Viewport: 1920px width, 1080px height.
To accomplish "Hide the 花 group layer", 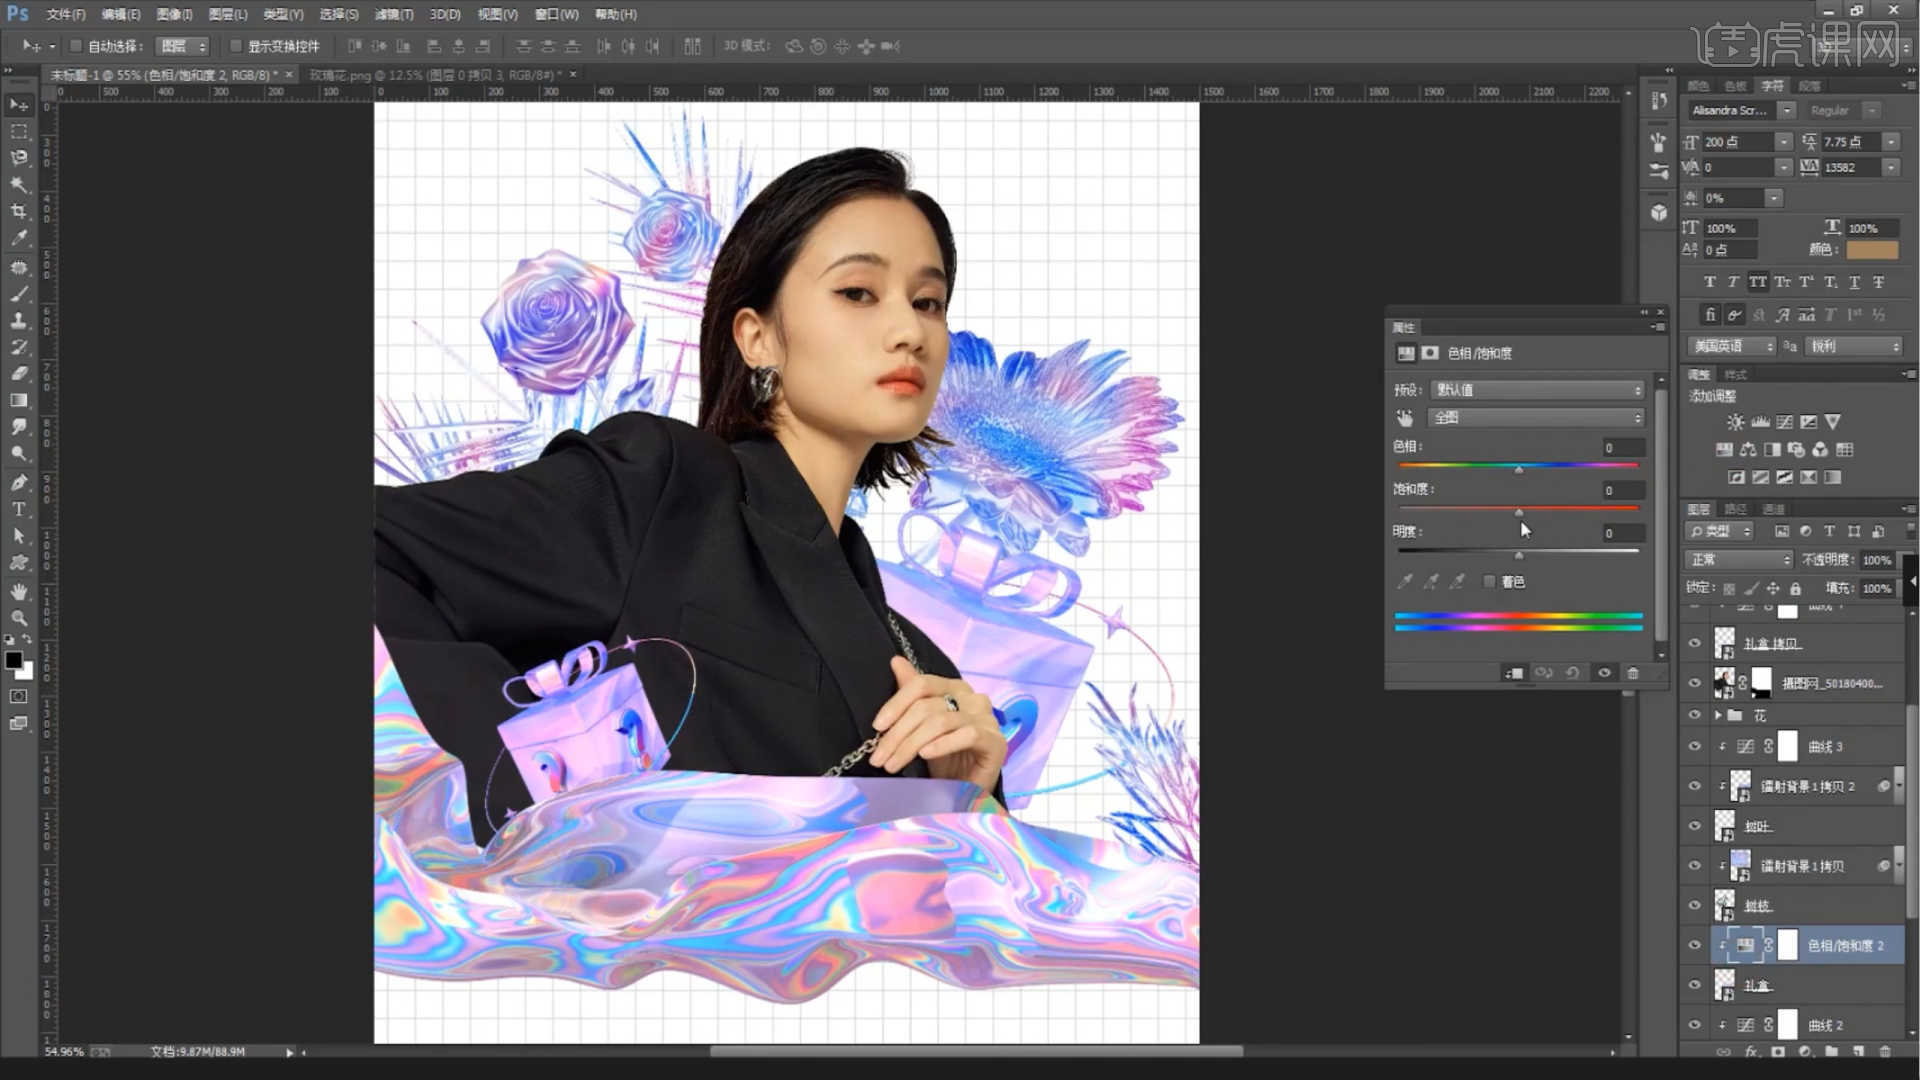I will tap(1694, 715).
